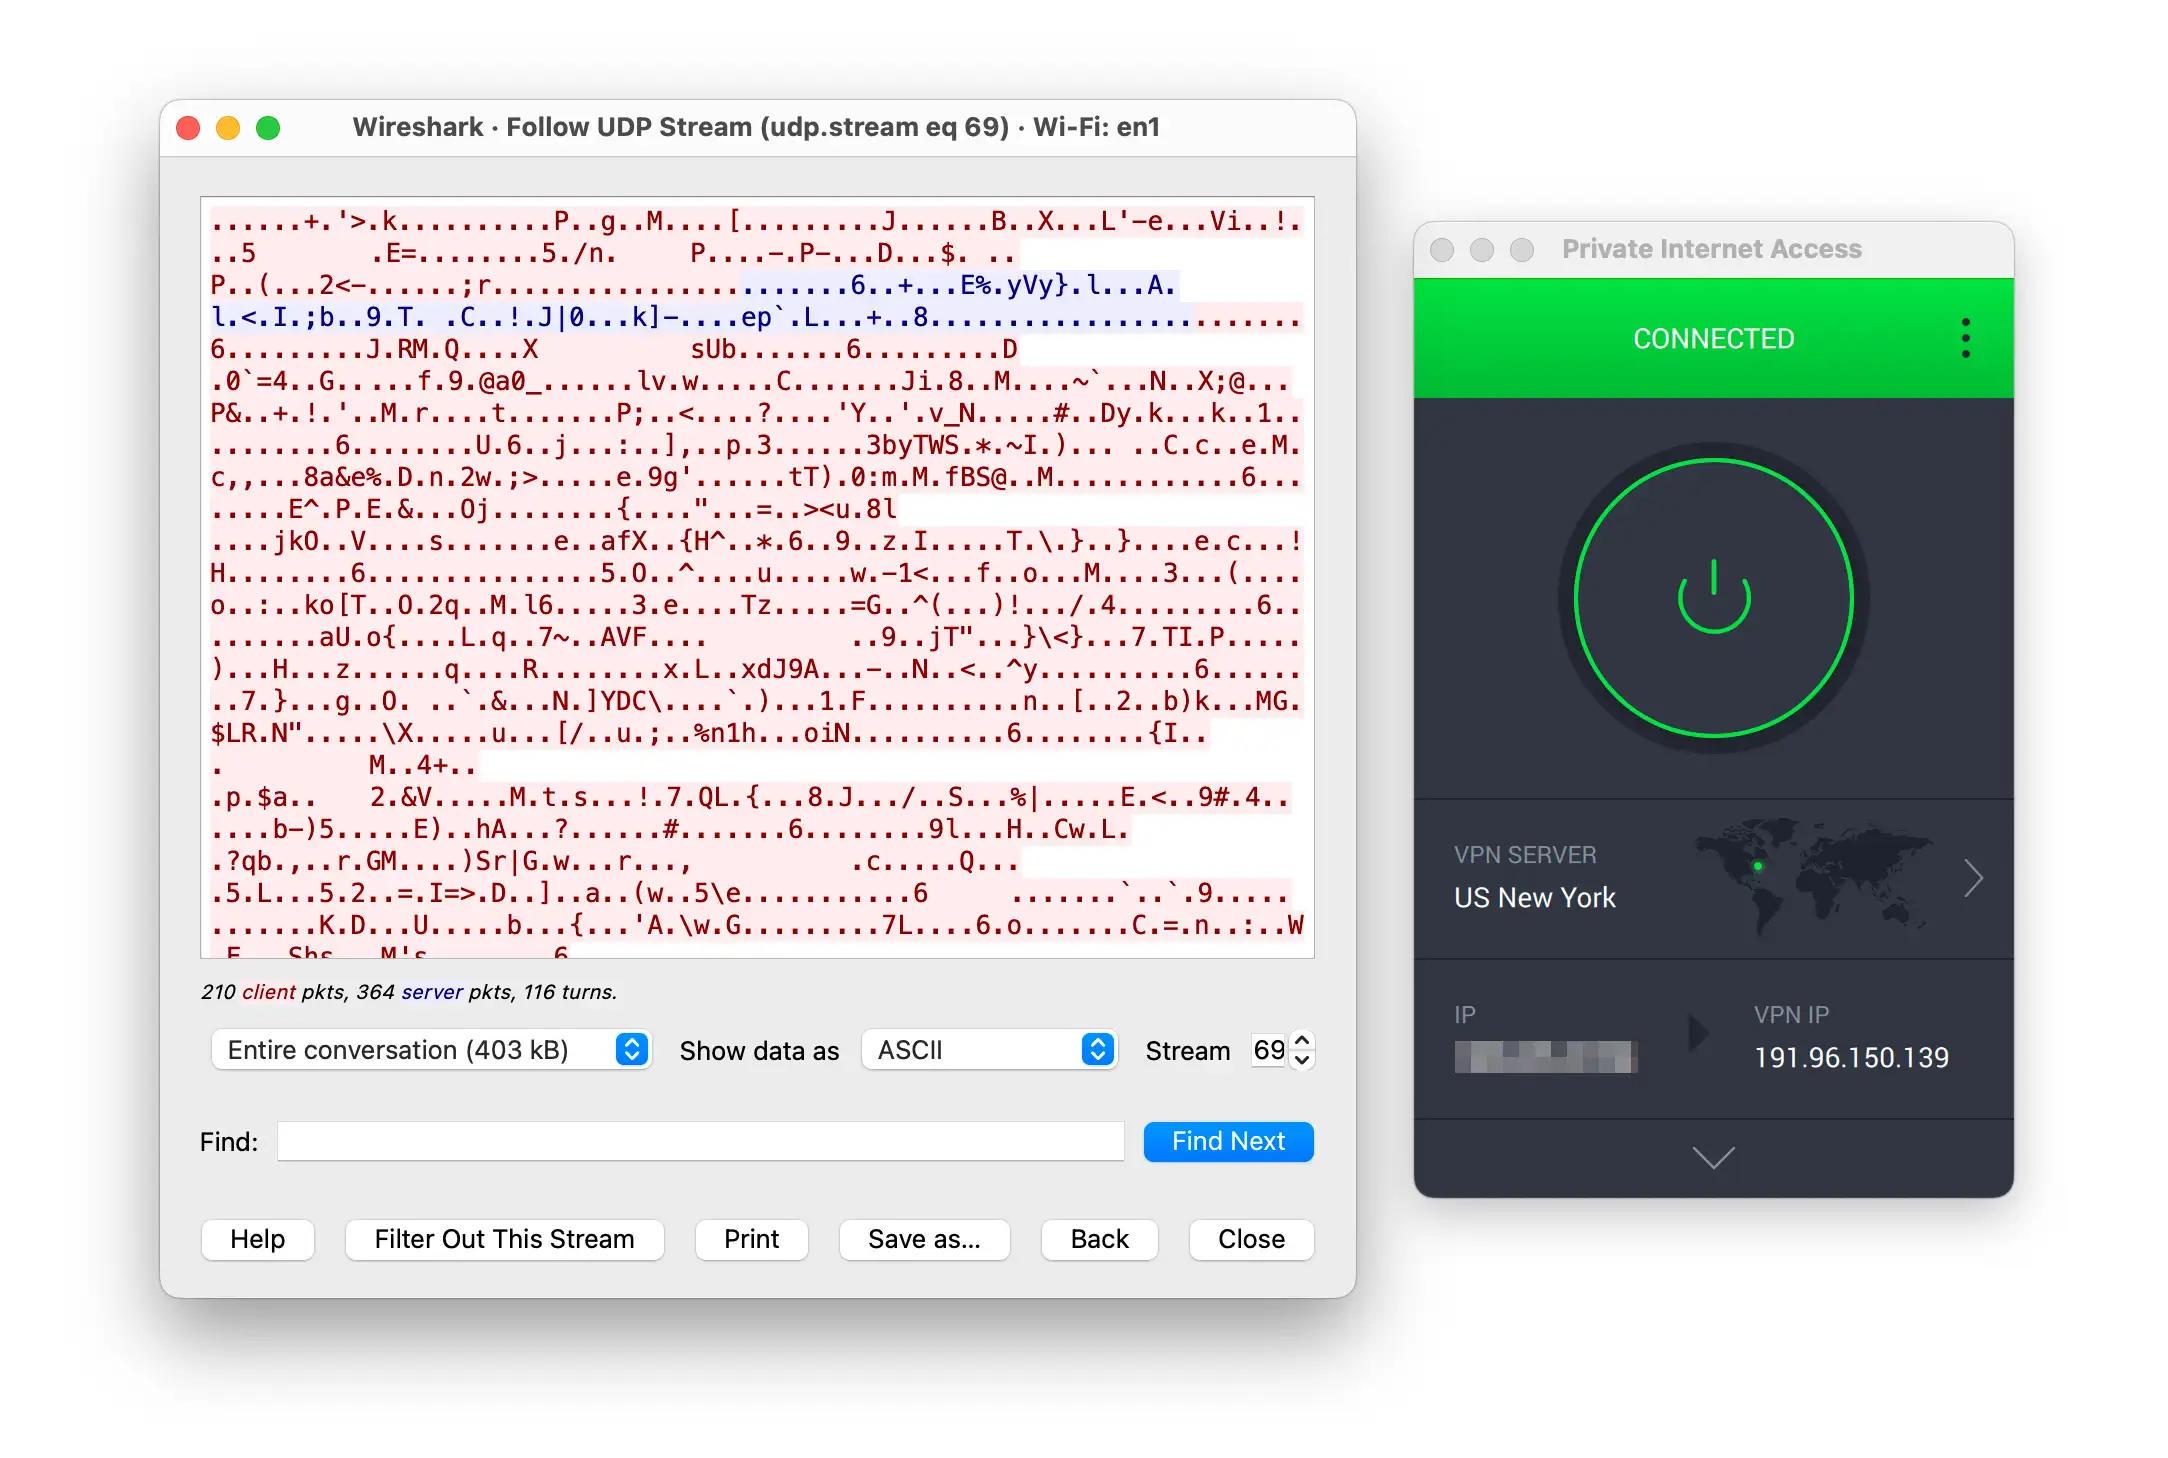
Task: Click the Find Next button
Action: click(1228, 1141)
